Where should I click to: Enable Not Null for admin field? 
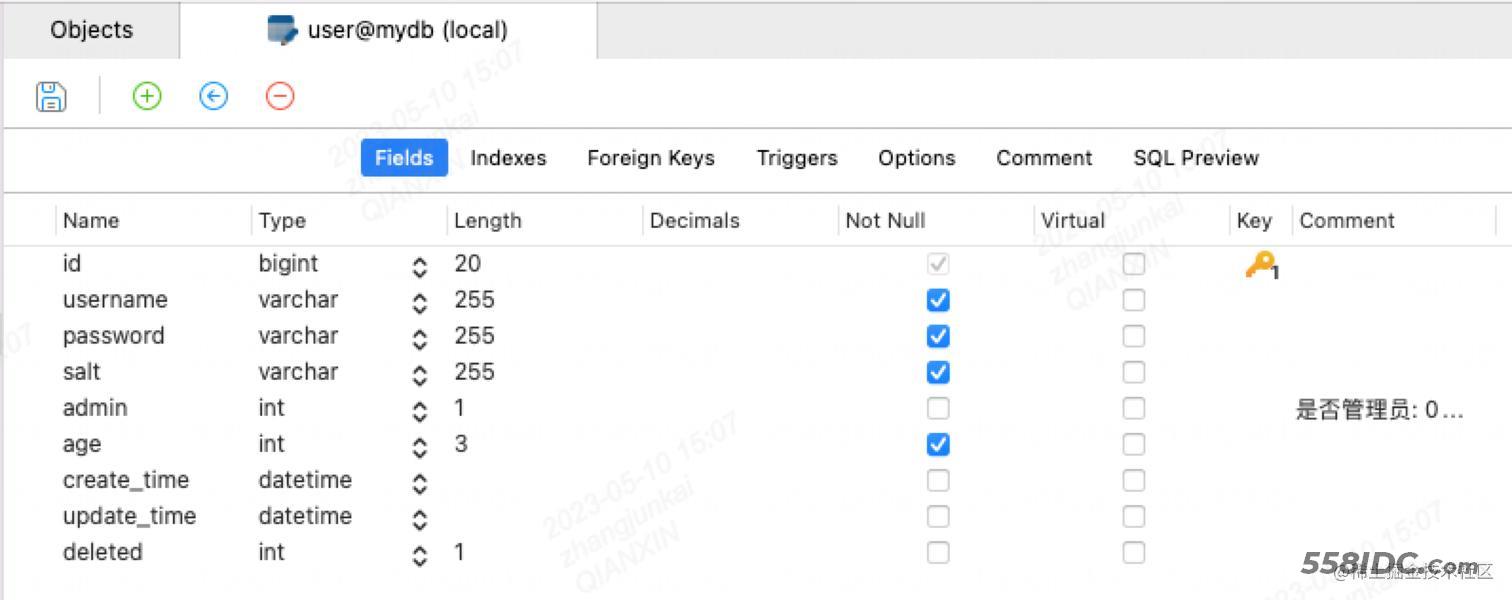pyautogui.click(x=938, y=408)
